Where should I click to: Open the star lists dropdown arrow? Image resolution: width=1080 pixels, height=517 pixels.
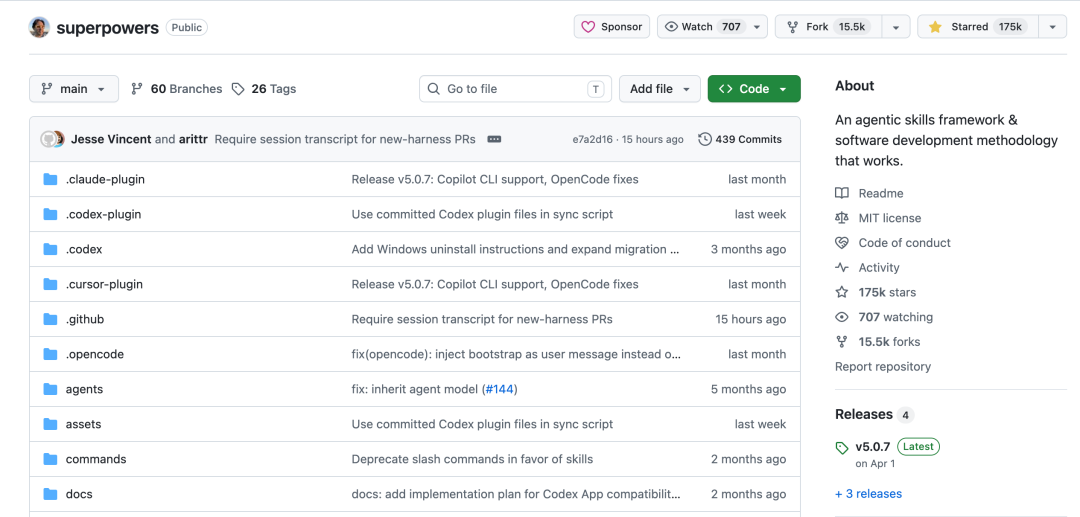[x=1052, y=27]
